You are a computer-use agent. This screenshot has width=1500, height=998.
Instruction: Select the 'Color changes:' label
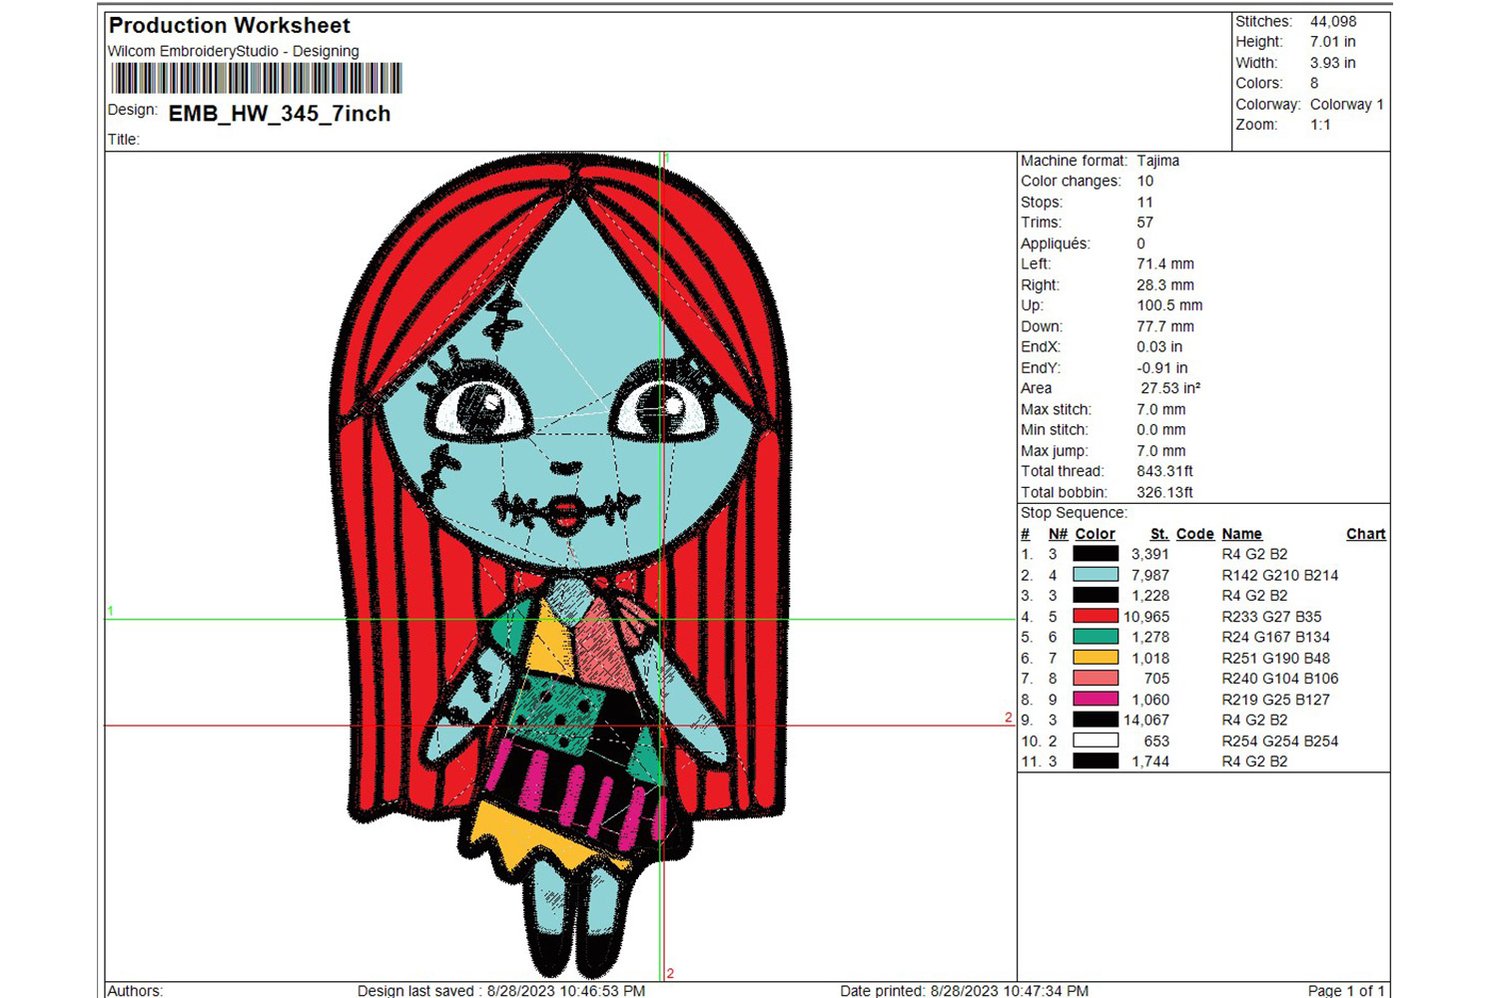coord(1071,181)
